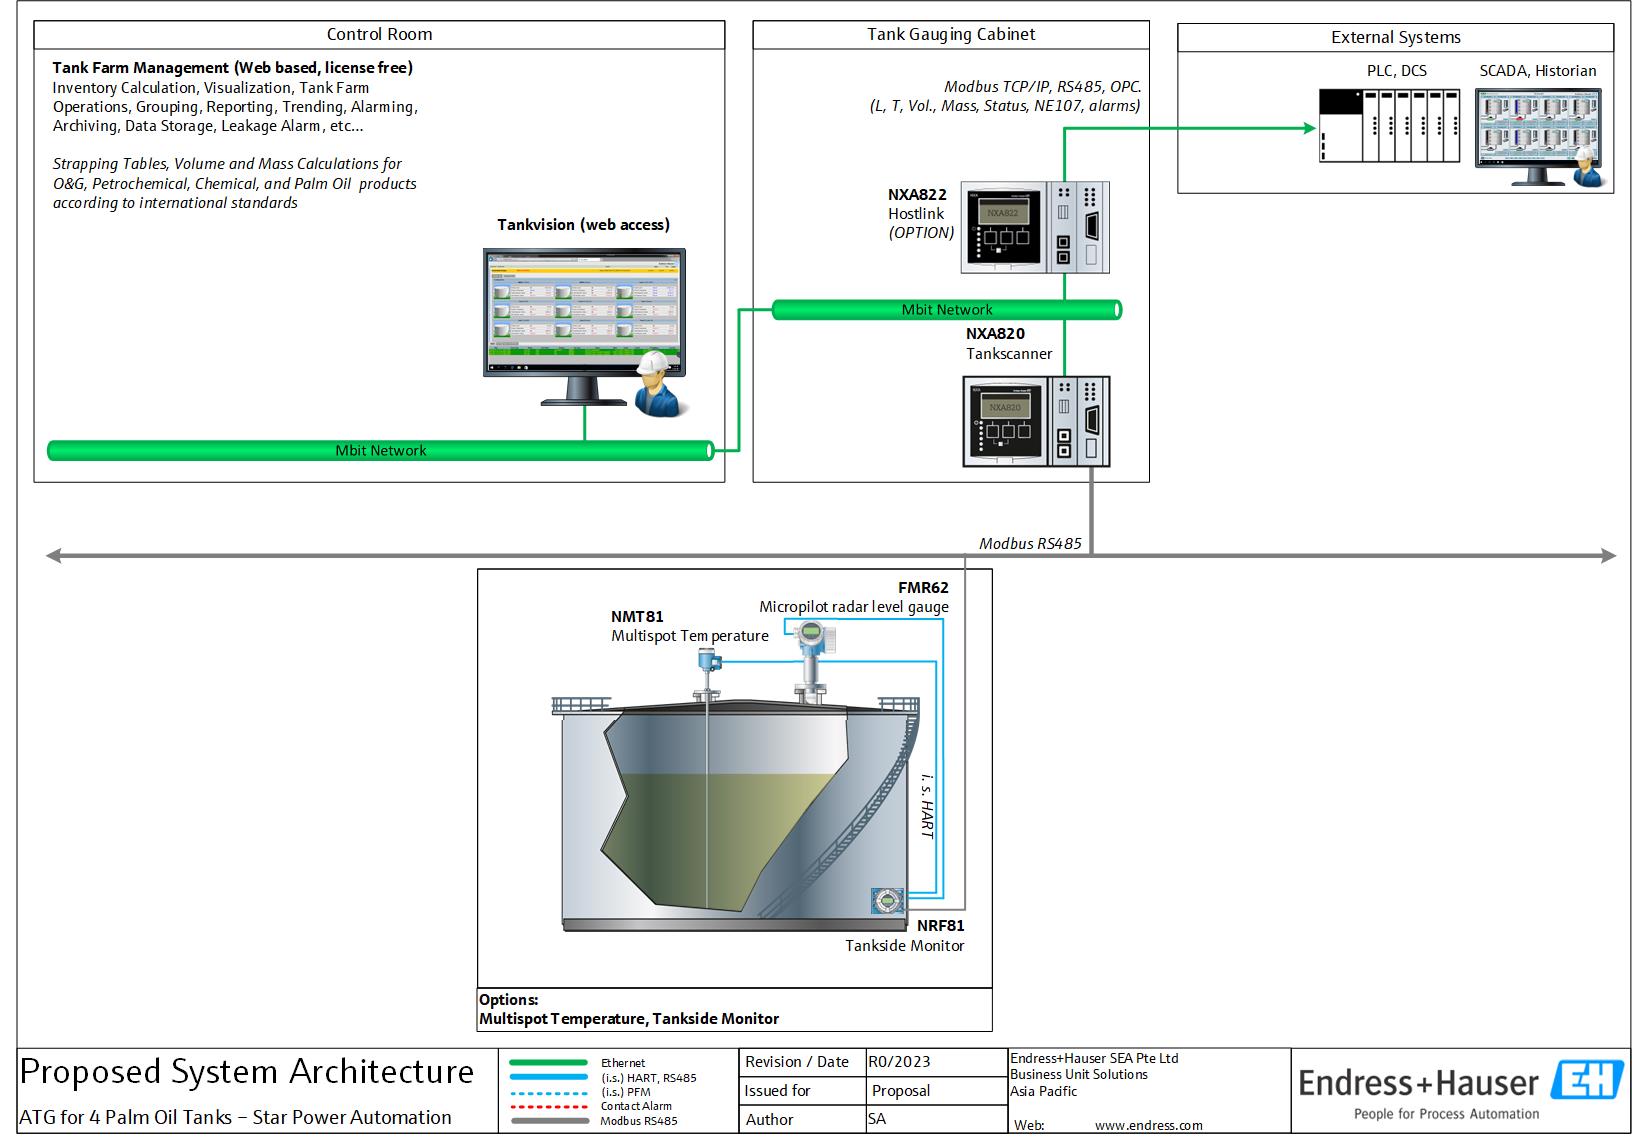The width and height of the screenshot is (1632, 1141).
Task: Select the NXA822 Hostlink device image
Action: click(1035, 227)
